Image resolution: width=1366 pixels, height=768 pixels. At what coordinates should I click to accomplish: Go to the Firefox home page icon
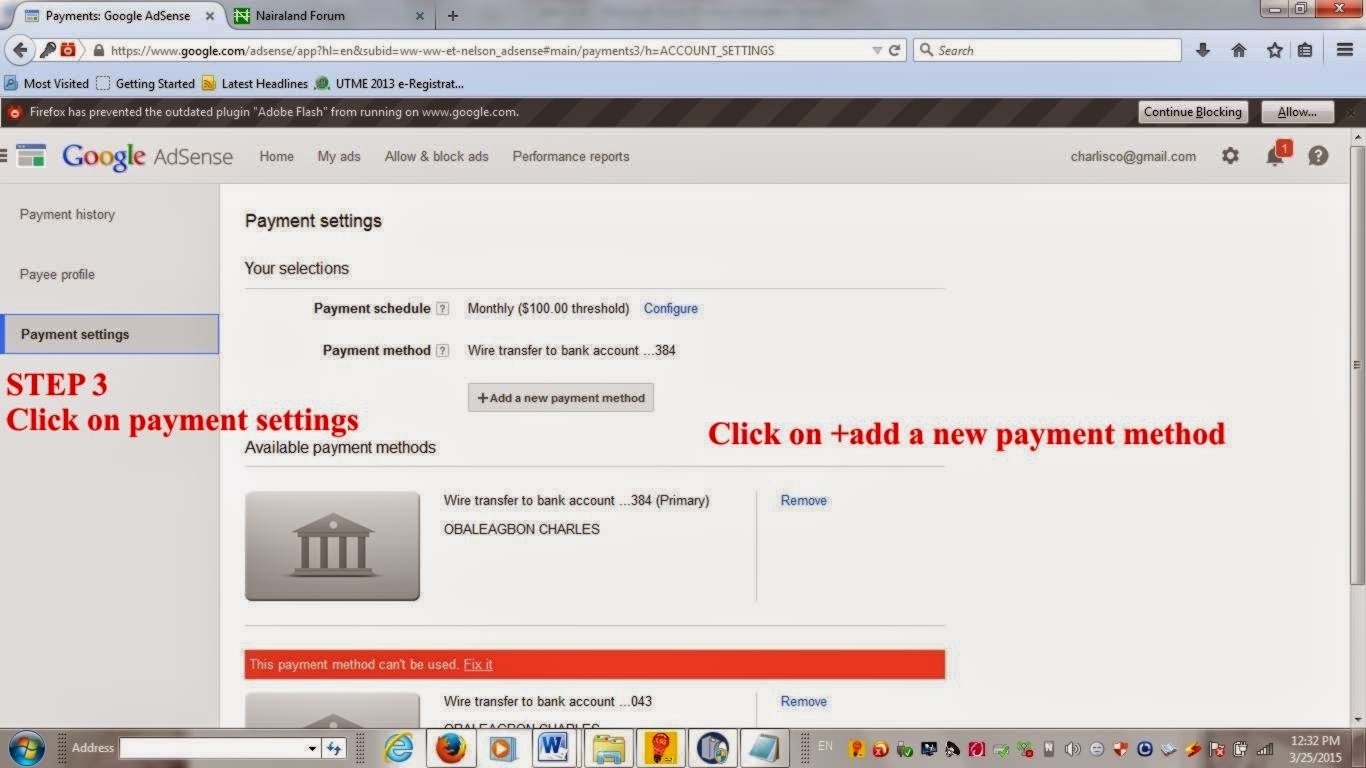click(x=1239, y=50)
